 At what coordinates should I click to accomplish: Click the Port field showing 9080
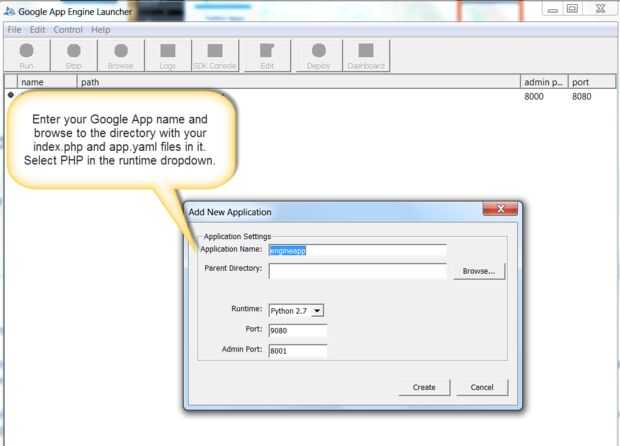click(x=298, y=331)
